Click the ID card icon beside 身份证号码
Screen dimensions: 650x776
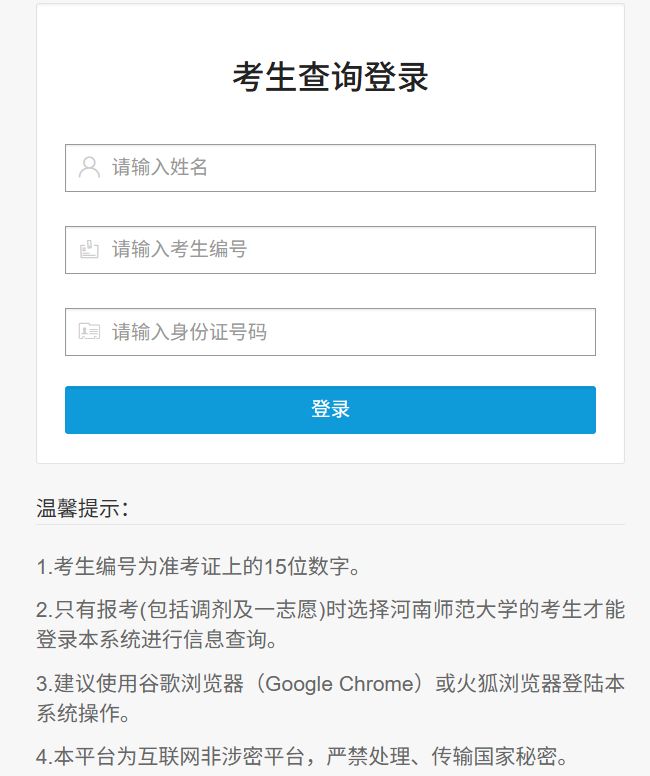point(89,332)
